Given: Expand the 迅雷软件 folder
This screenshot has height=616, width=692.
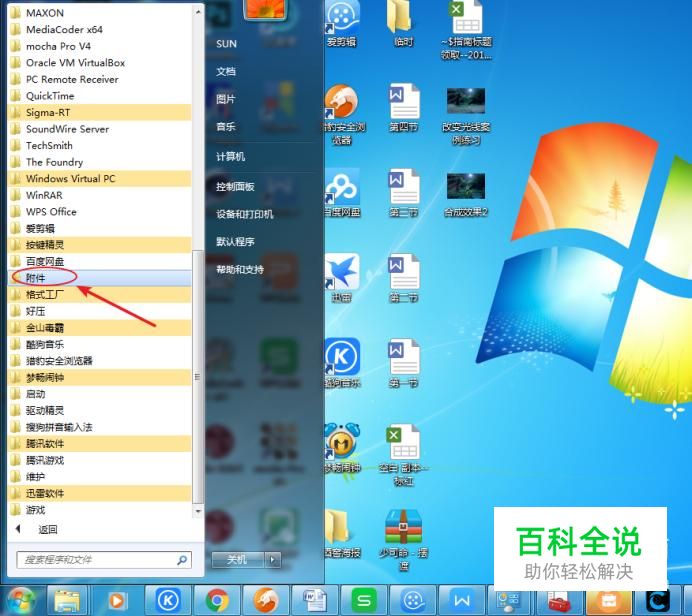Looking at the screenshot, I should 100,493.
